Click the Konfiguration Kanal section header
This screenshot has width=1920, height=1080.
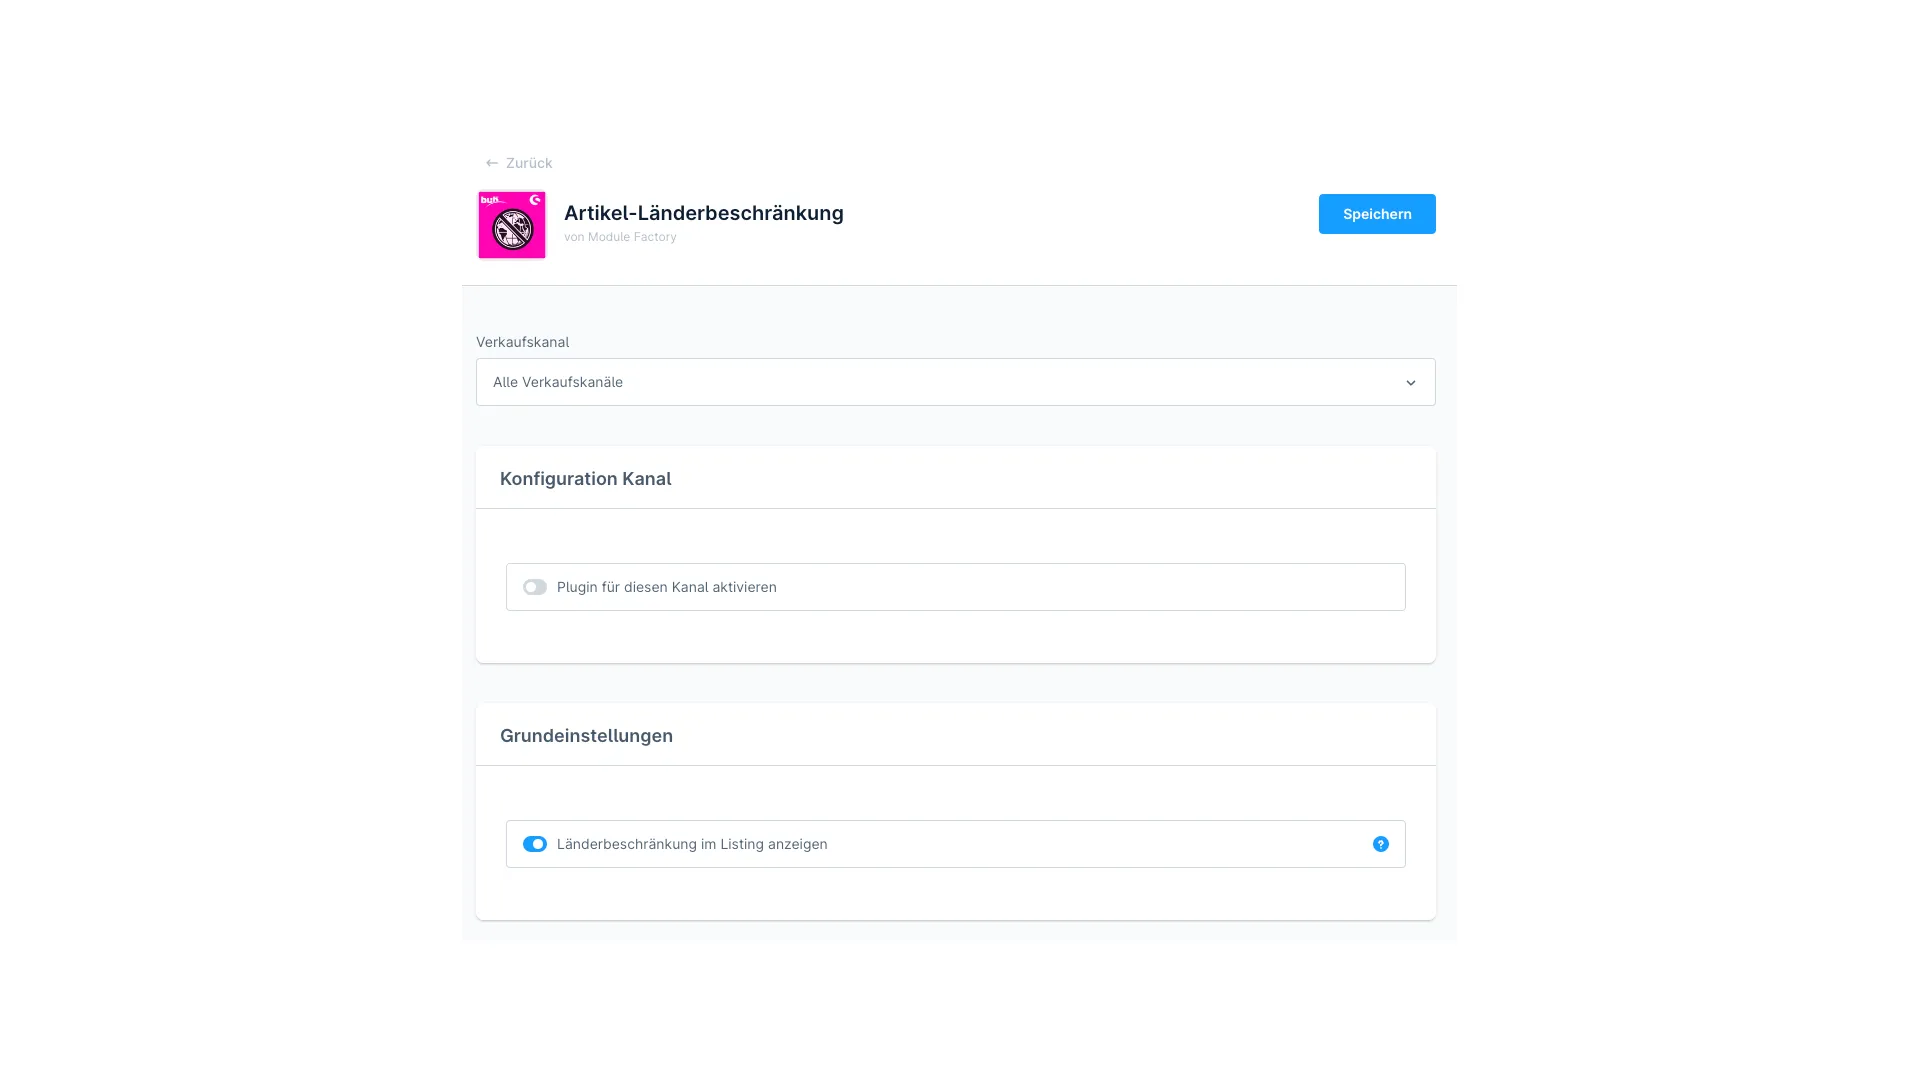586,478
